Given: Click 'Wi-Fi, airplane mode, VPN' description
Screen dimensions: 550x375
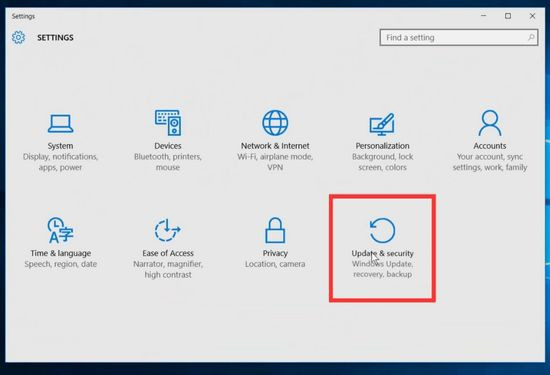Looking at the screenshot, I should coord(275,162).
